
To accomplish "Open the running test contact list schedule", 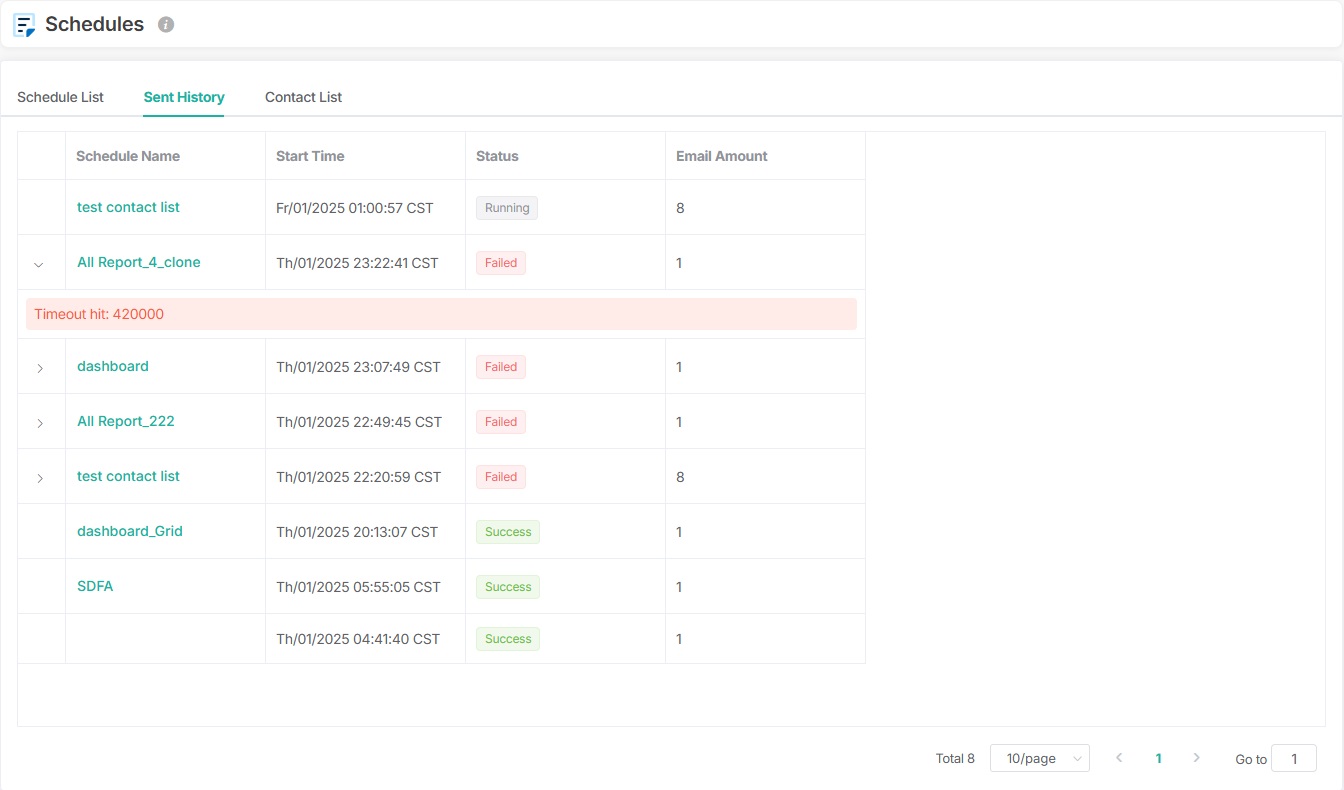I will point(128,207).
